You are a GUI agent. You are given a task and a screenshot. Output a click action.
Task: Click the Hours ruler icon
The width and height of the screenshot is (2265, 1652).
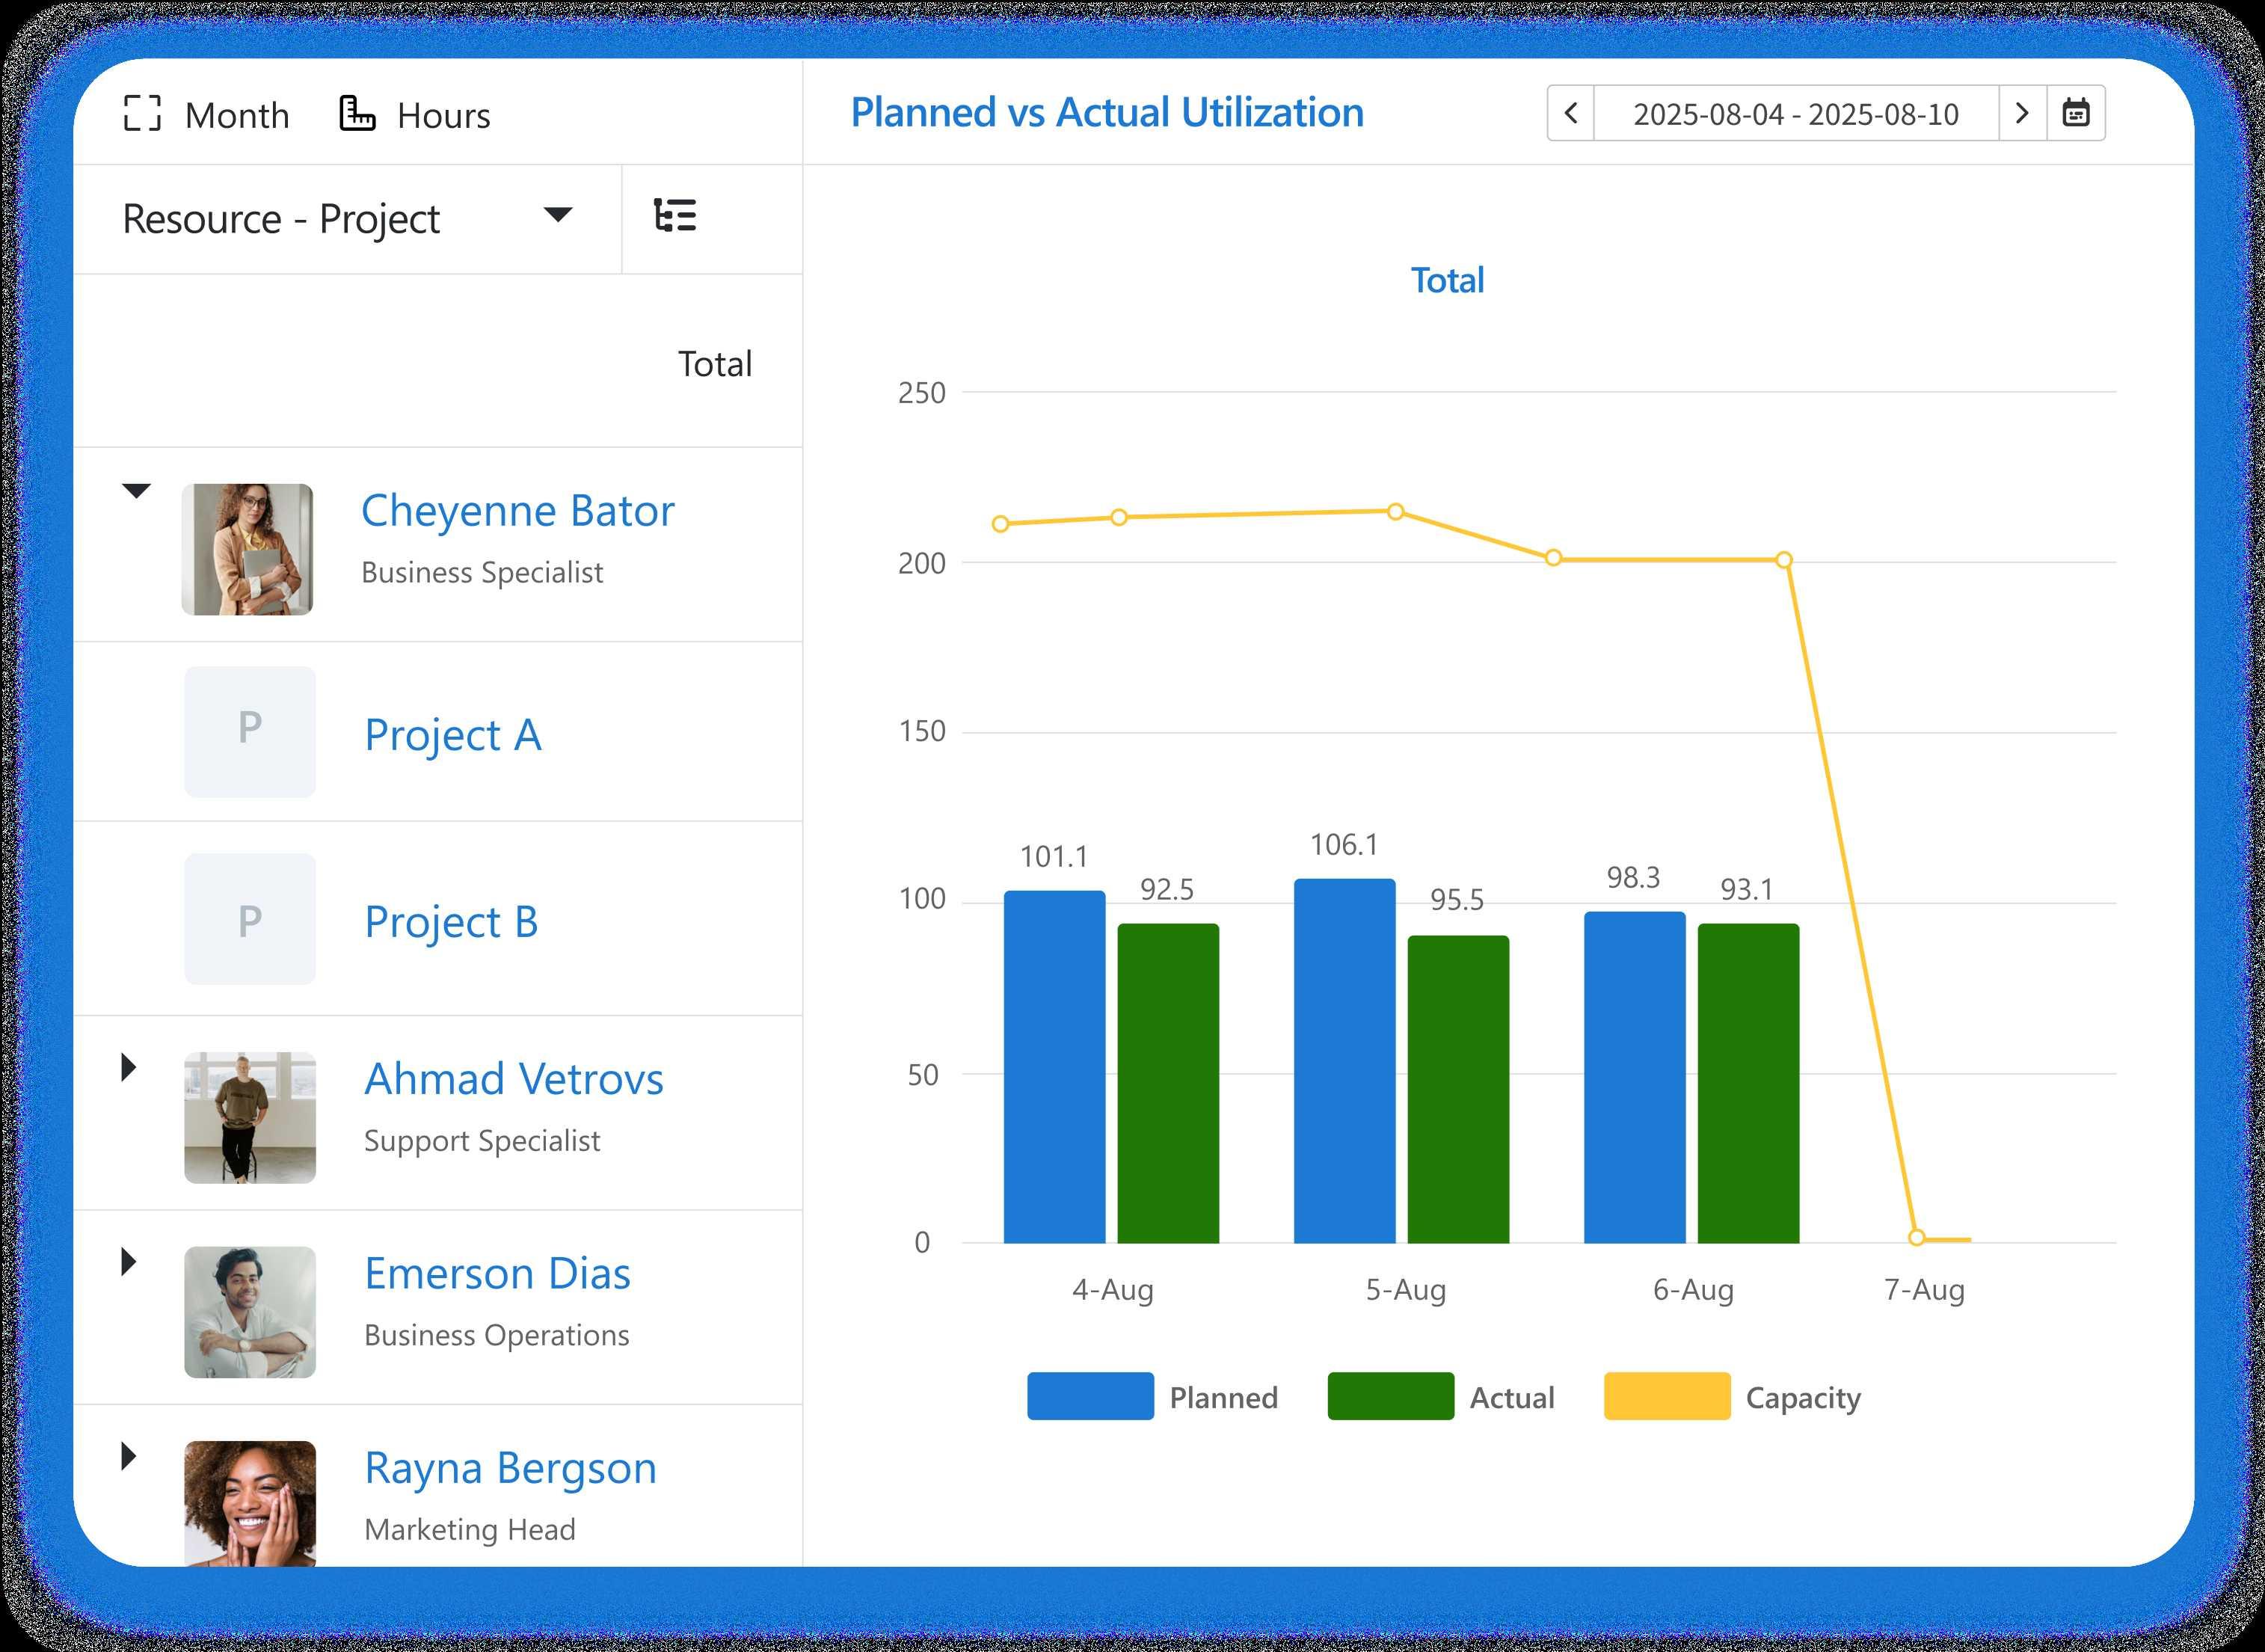(357, 114)
